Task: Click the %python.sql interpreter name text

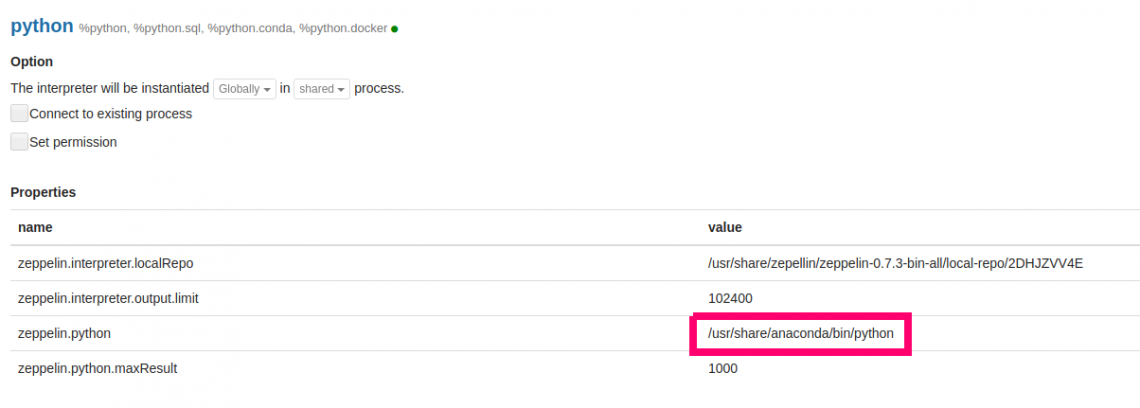Action: point(167,29)
